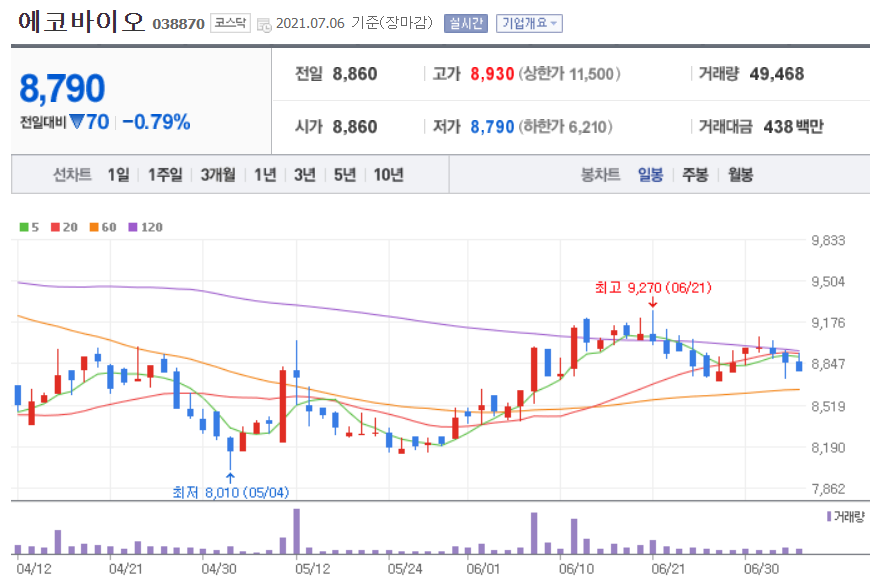Select the 1일 line chart tab

point(118,175)
